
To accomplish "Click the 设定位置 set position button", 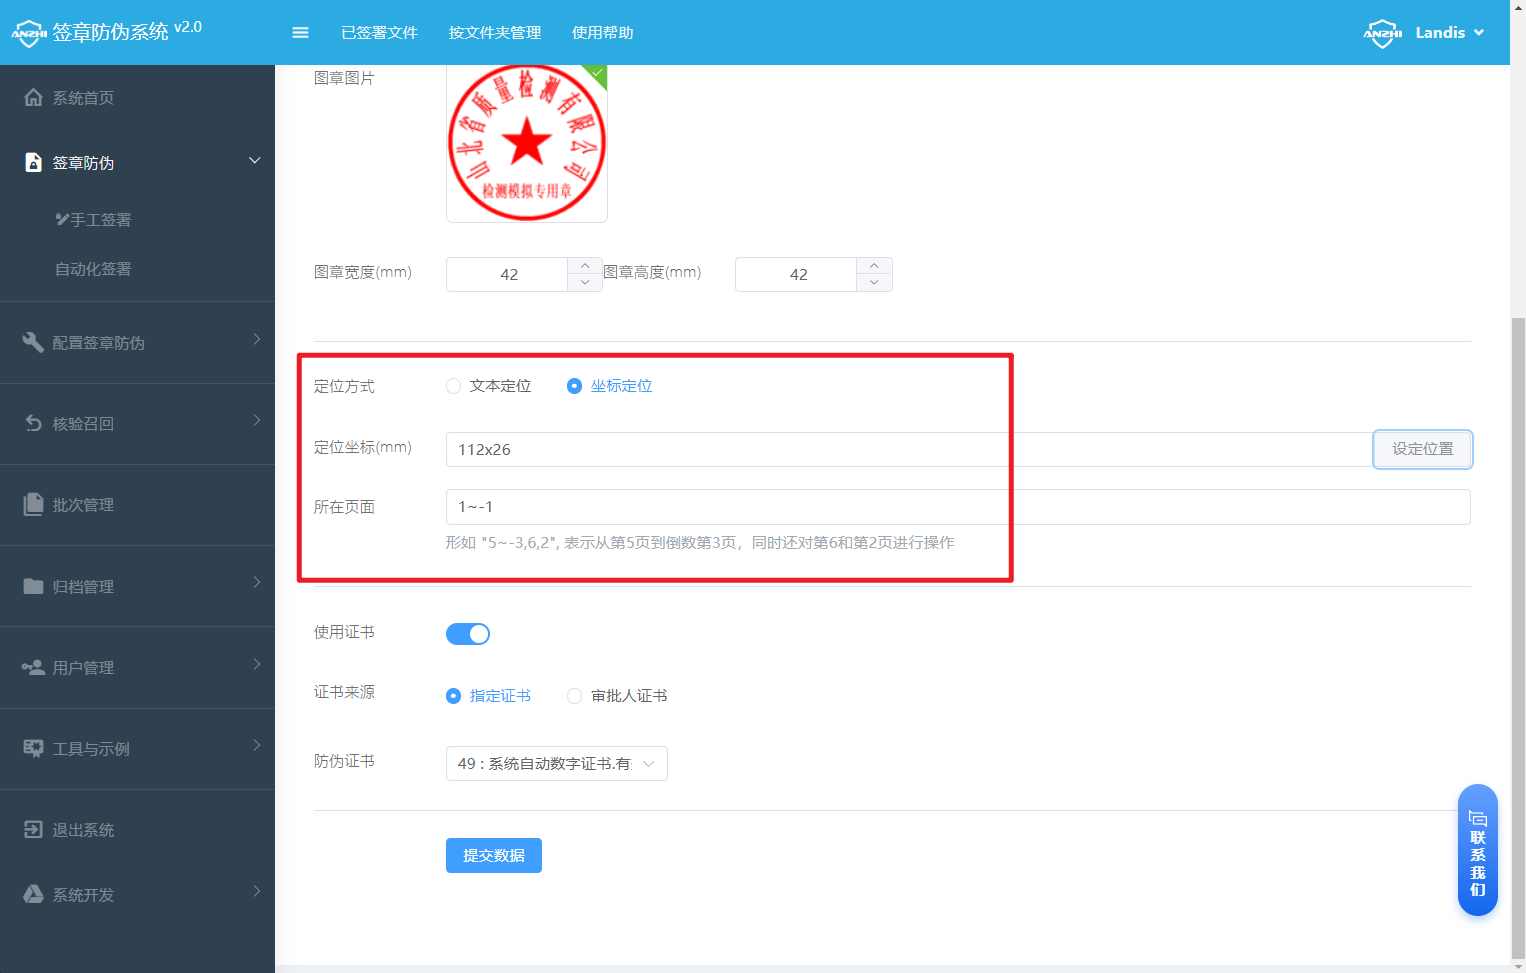I will coord(1421,449).
